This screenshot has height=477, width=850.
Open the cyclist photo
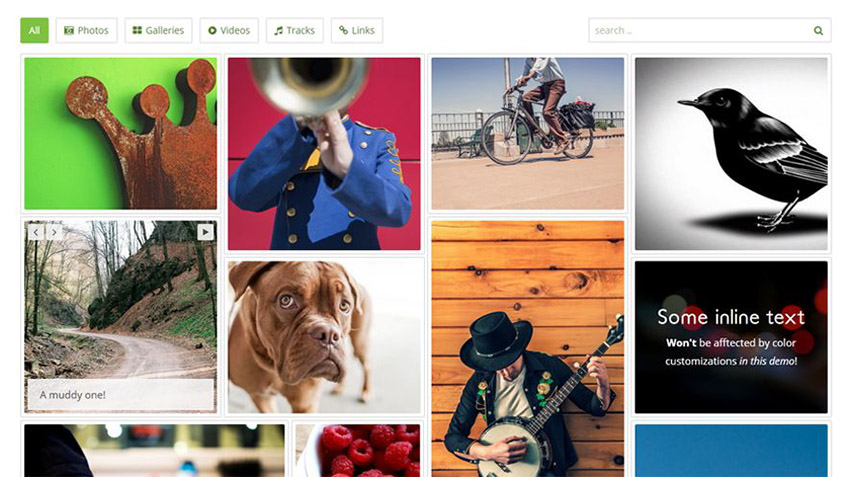tap(527, 133)
